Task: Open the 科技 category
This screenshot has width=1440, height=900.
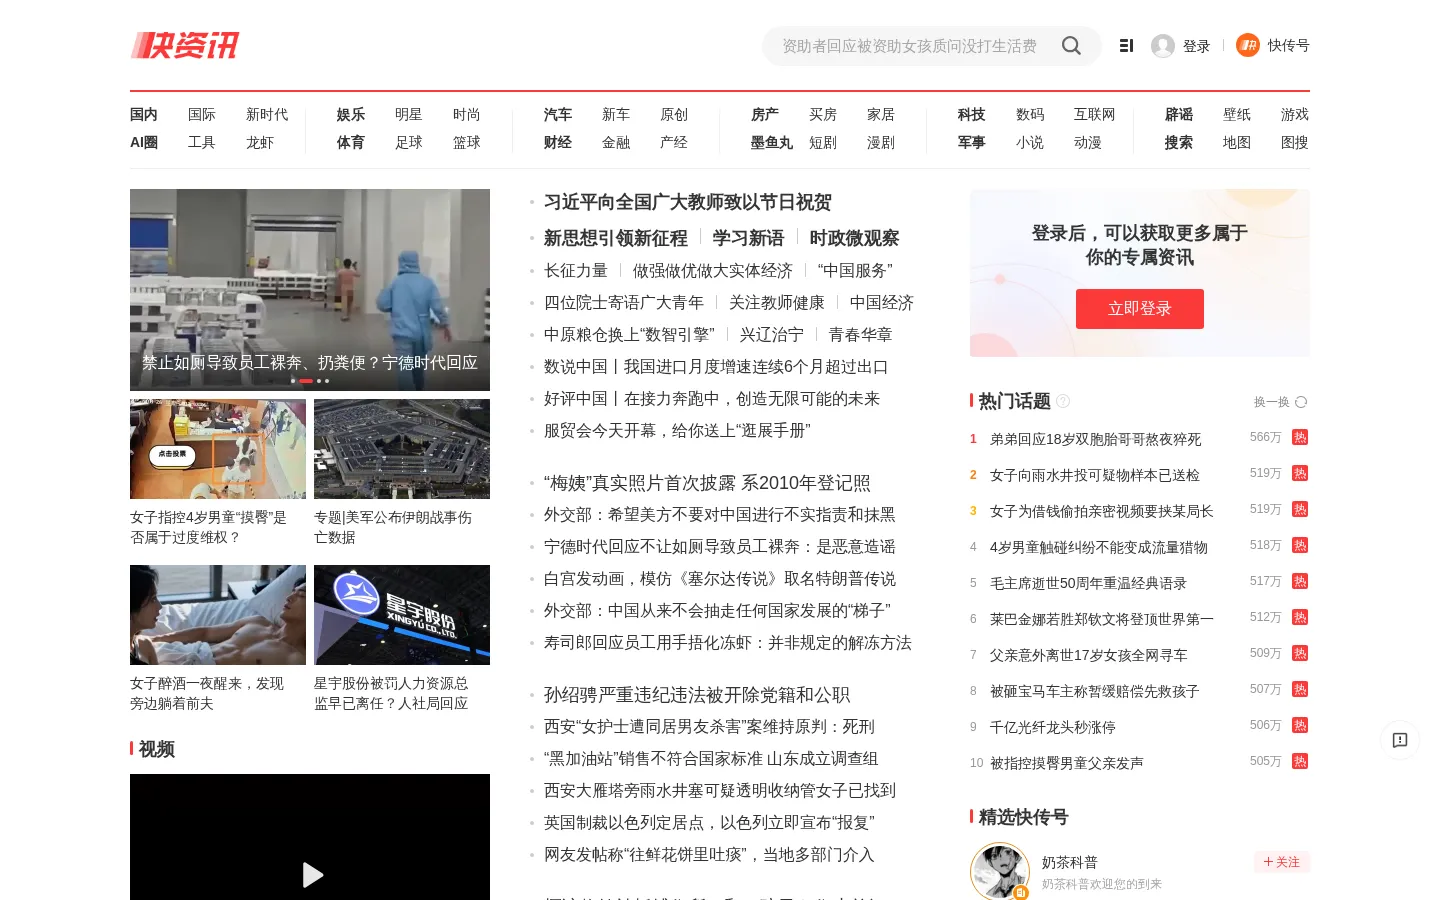Action: (972, 115)
